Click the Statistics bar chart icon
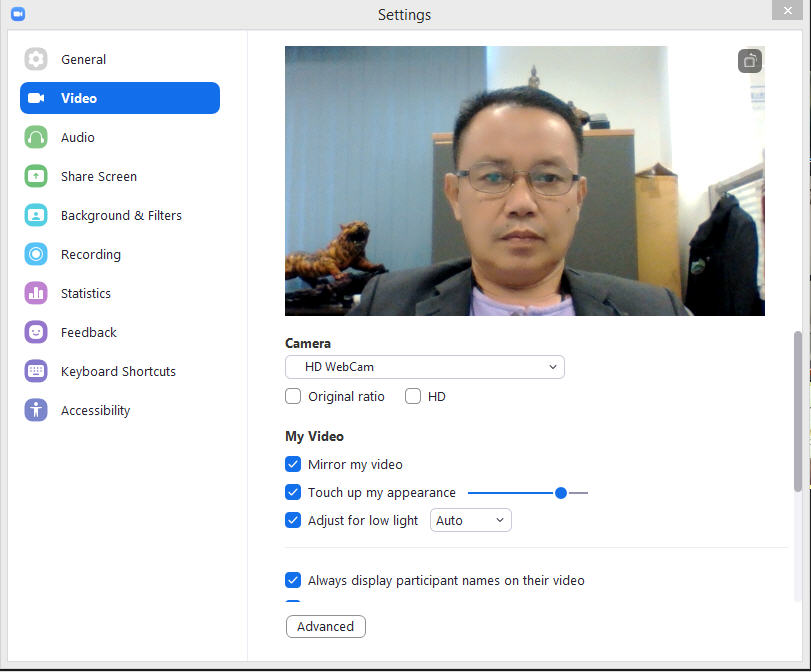 36,293
